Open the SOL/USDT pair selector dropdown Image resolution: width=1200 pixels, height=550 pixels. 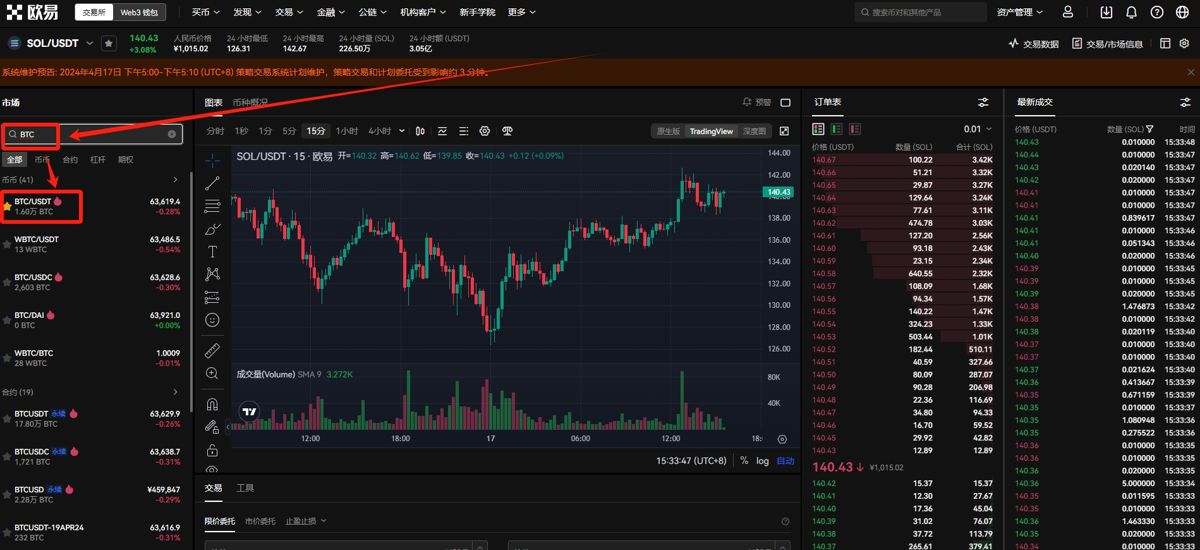click(89, 43)
